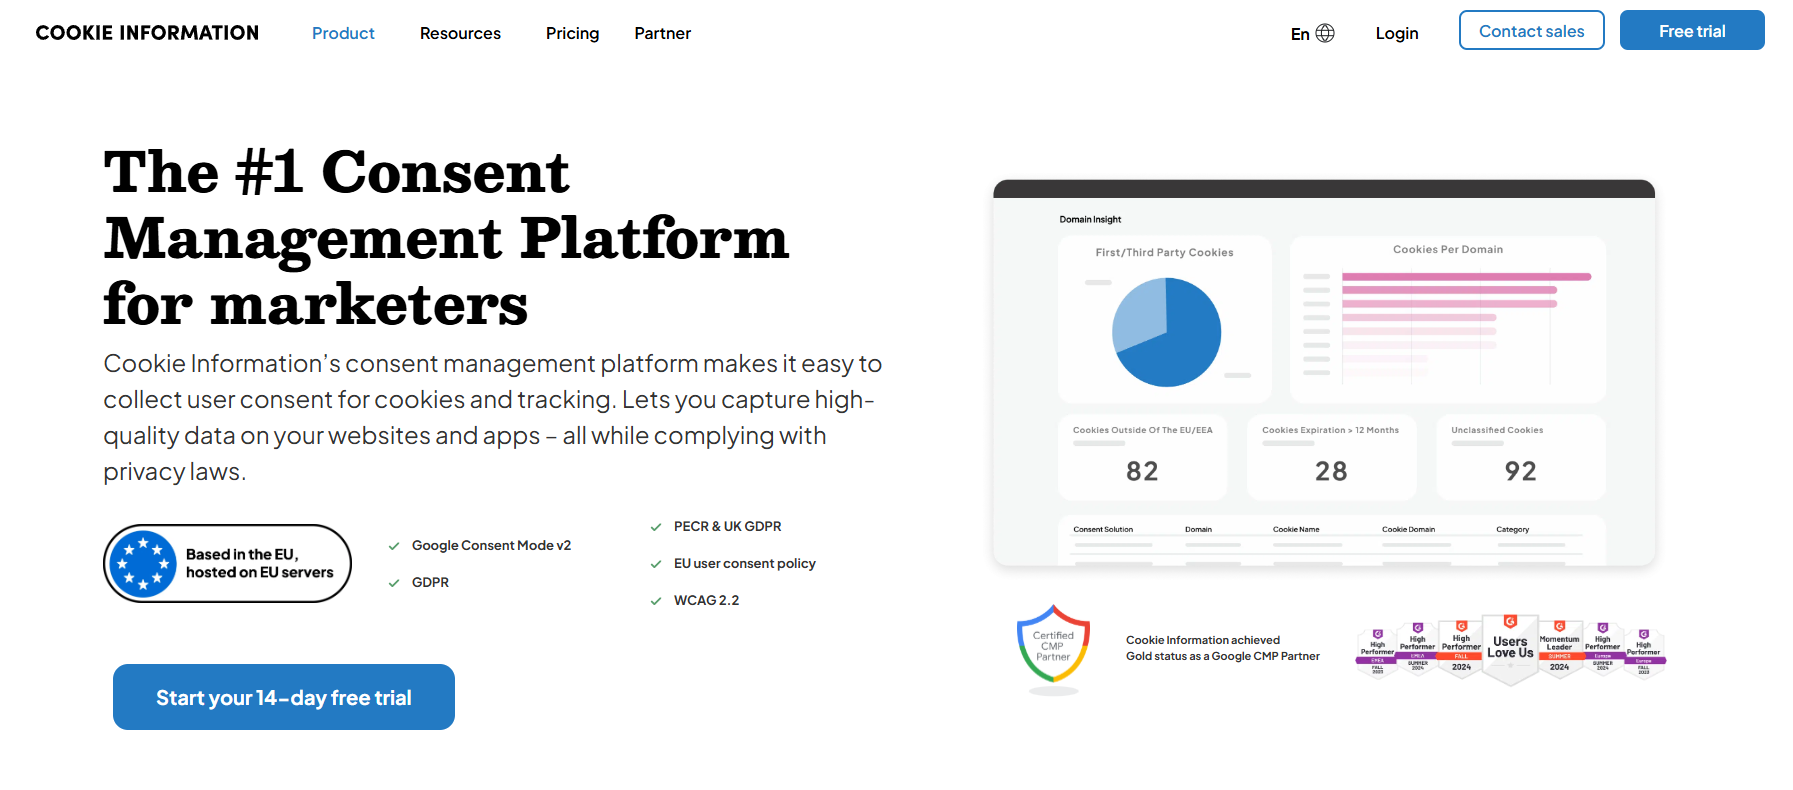Select the Momentum Leader Summer 2024 badge

coord(1559,649)
